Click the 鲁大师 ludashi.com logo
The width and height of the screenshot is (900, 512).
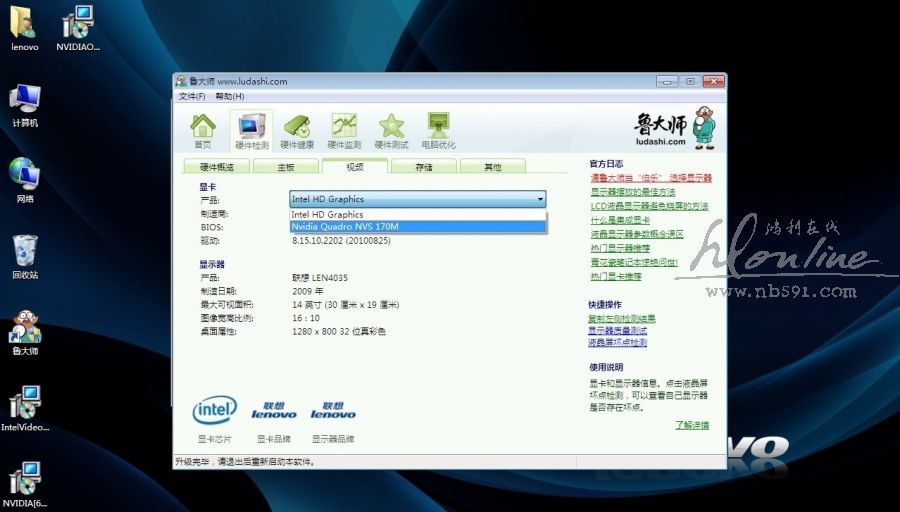[x=674, y=127]
